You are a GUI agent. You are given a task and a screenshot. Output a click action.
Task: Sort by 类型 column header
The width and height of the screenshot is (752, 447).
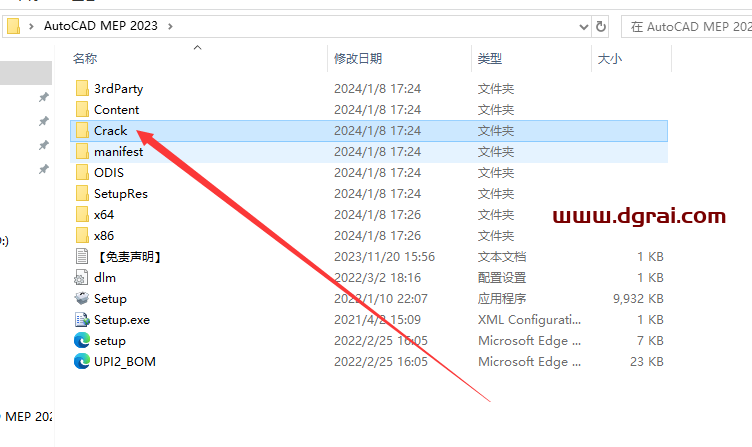[490, 59]
